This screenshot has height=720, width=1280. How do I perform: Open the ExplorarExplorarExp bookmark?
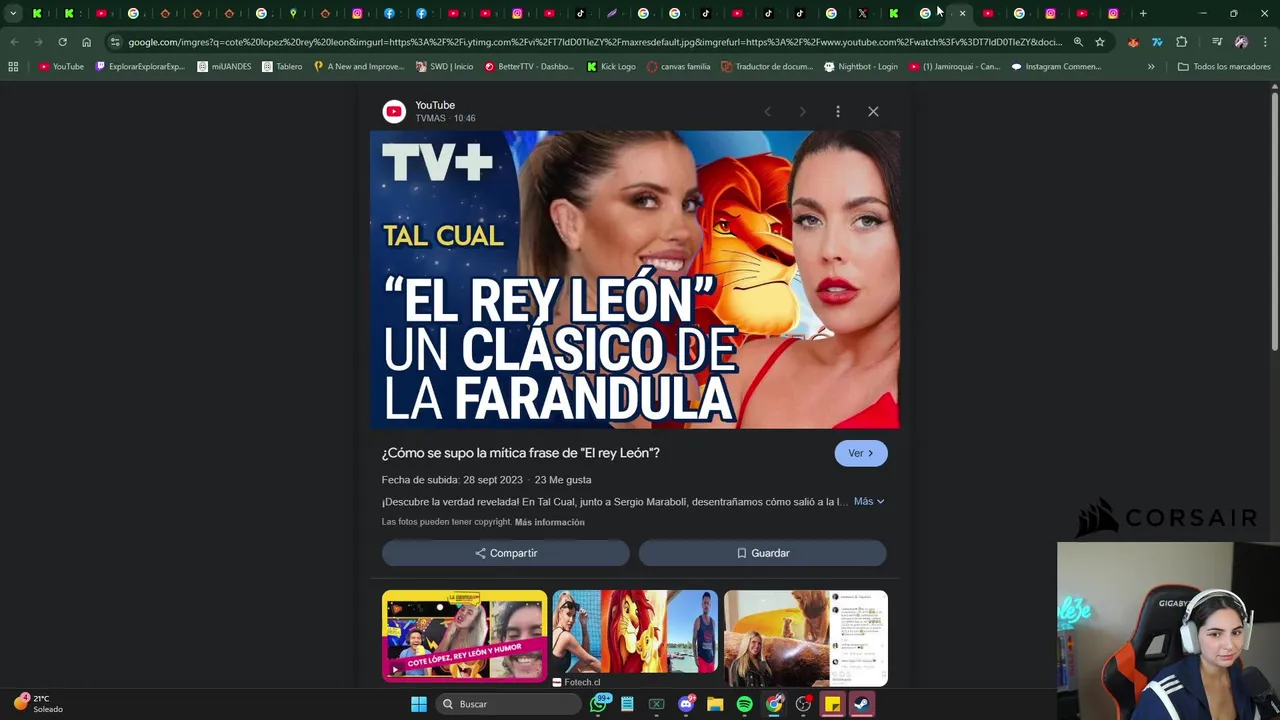click(140, 66)
